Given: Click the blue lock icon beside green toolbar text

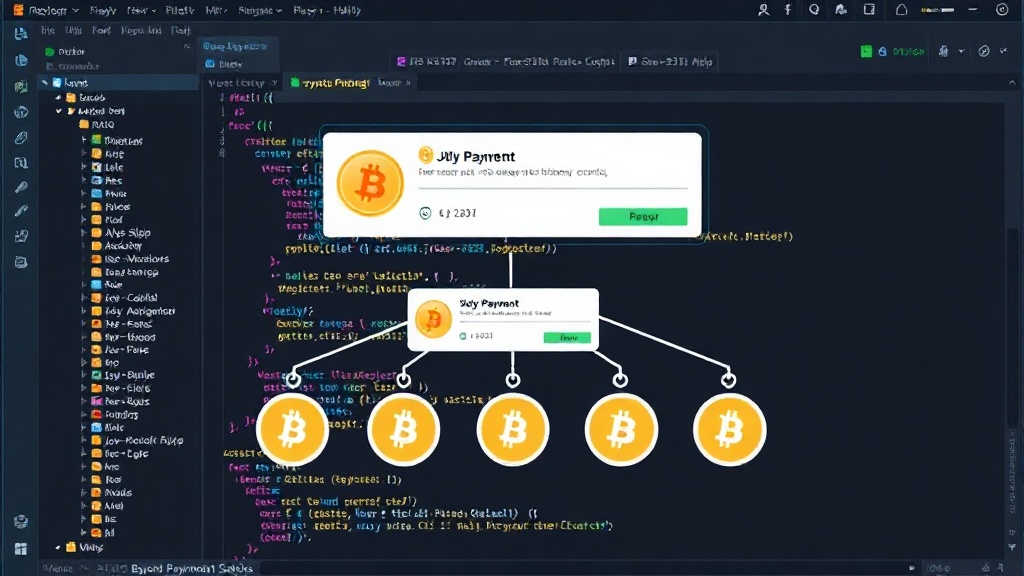Looking at the screenshot, I should click(882, 52).
